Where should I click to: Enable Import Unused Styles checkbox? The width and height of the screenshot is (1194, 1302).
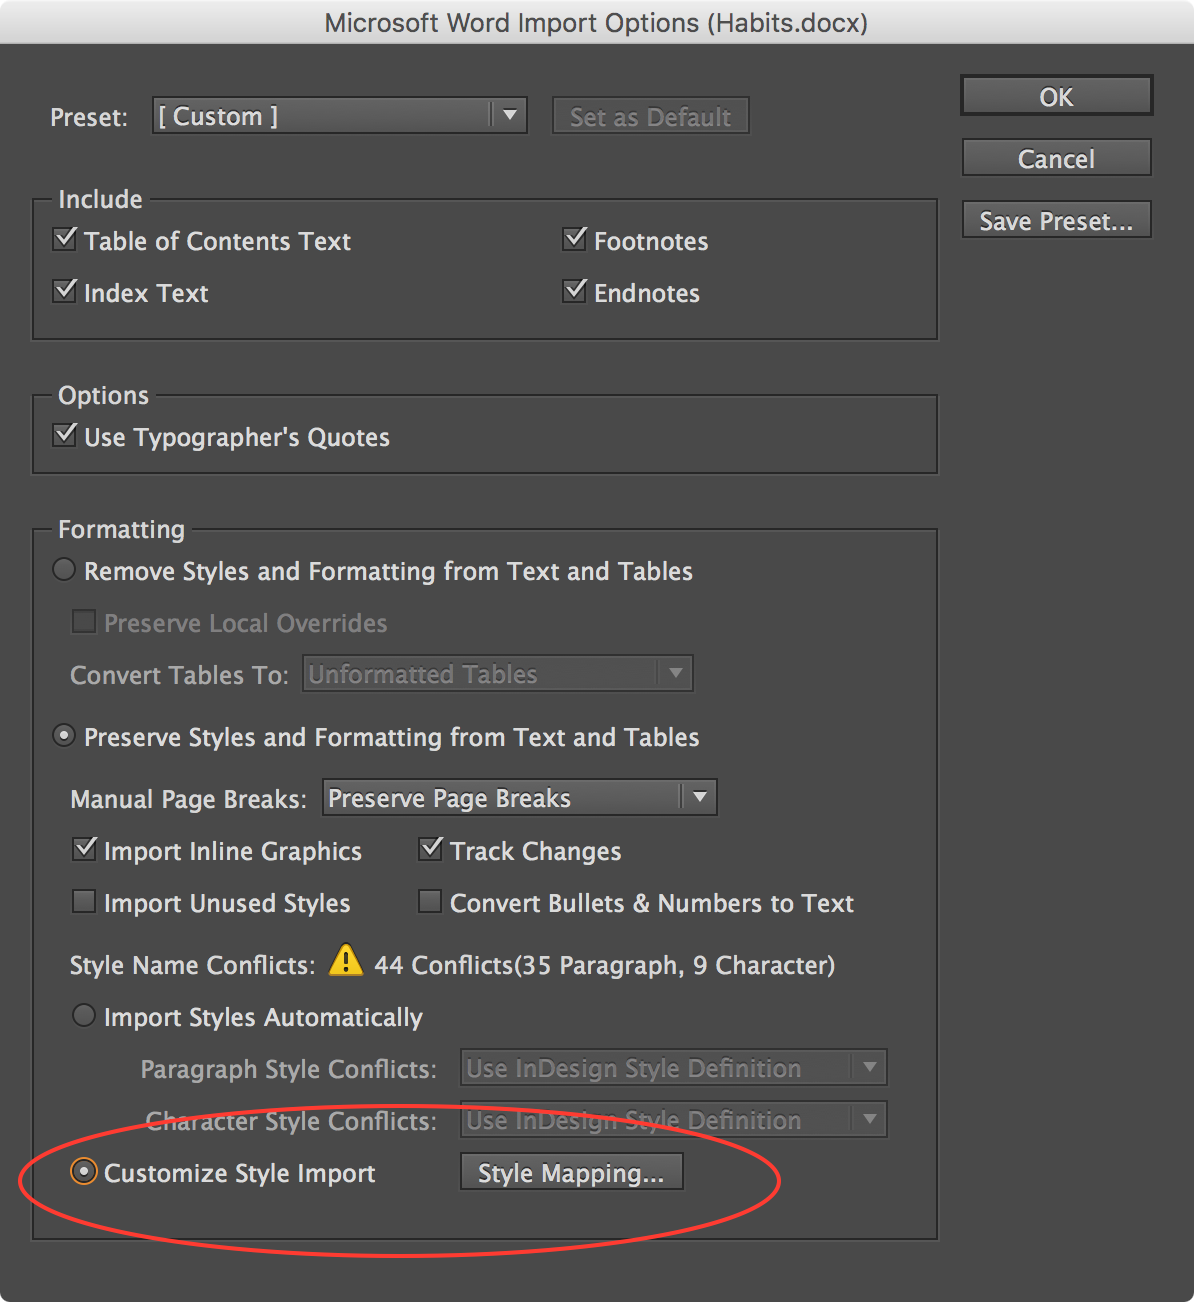[85, 902]
